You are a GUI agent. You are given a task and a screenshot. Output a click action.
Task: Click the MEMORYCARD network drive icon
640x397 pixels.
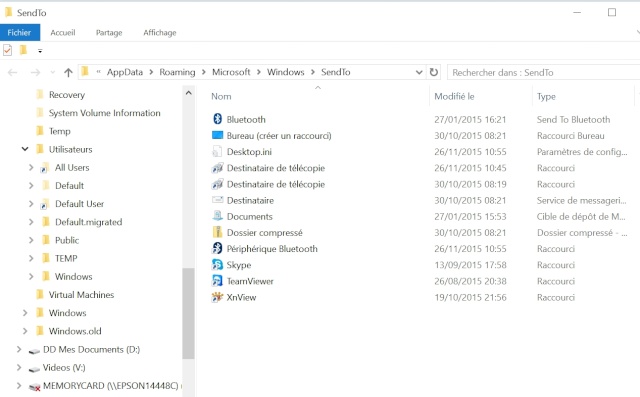[34, 386]
